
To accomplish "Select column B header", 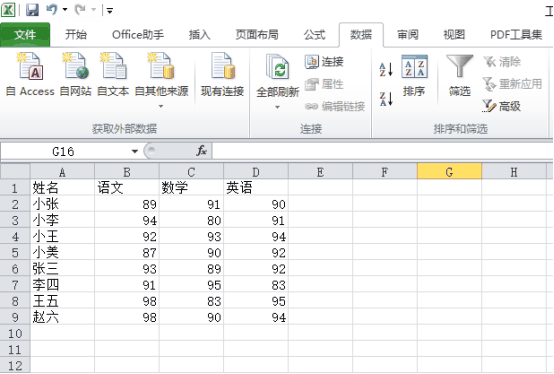I will (127, 172).
